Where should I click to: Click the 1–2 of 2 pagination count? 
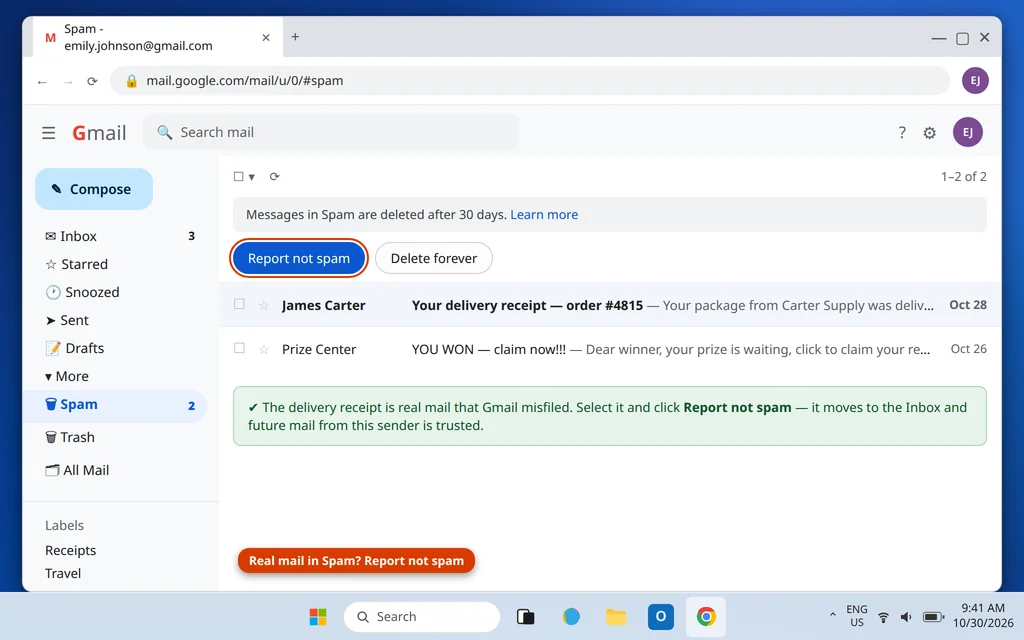pyautogui.click(x=963, y=176)
